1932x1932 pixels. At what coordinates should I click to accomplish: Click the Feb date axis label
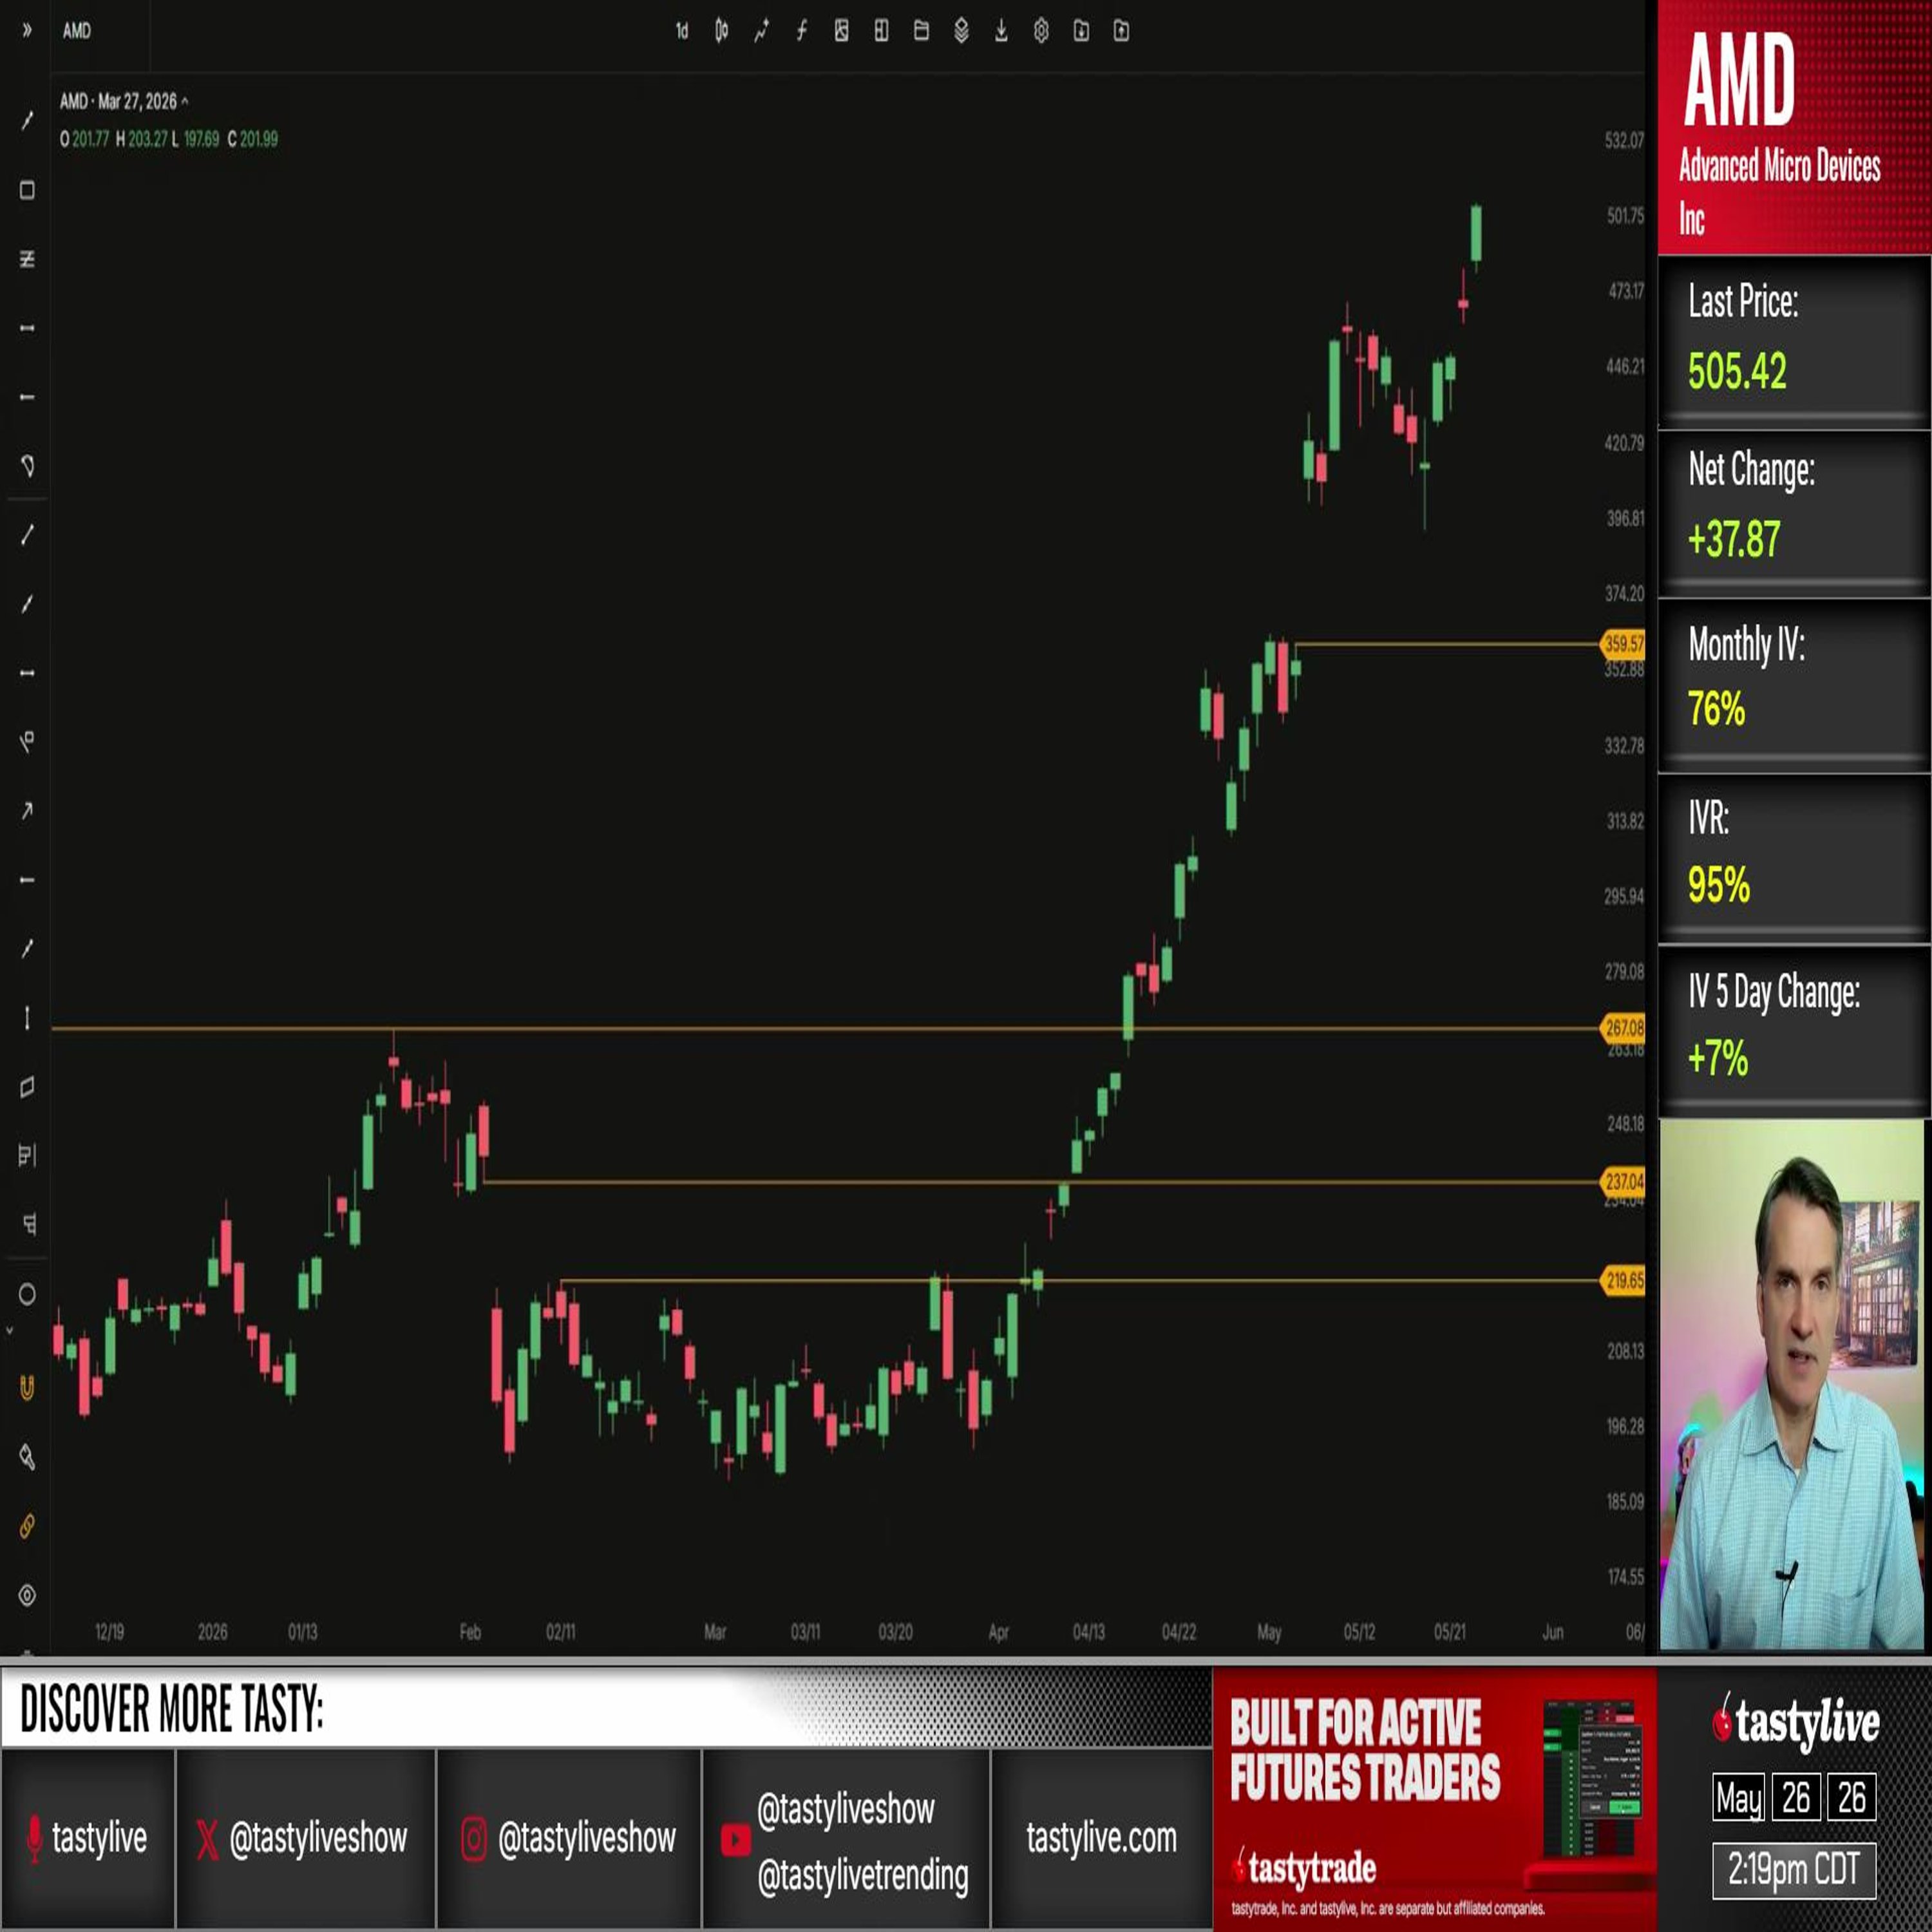pos(470,1632)
